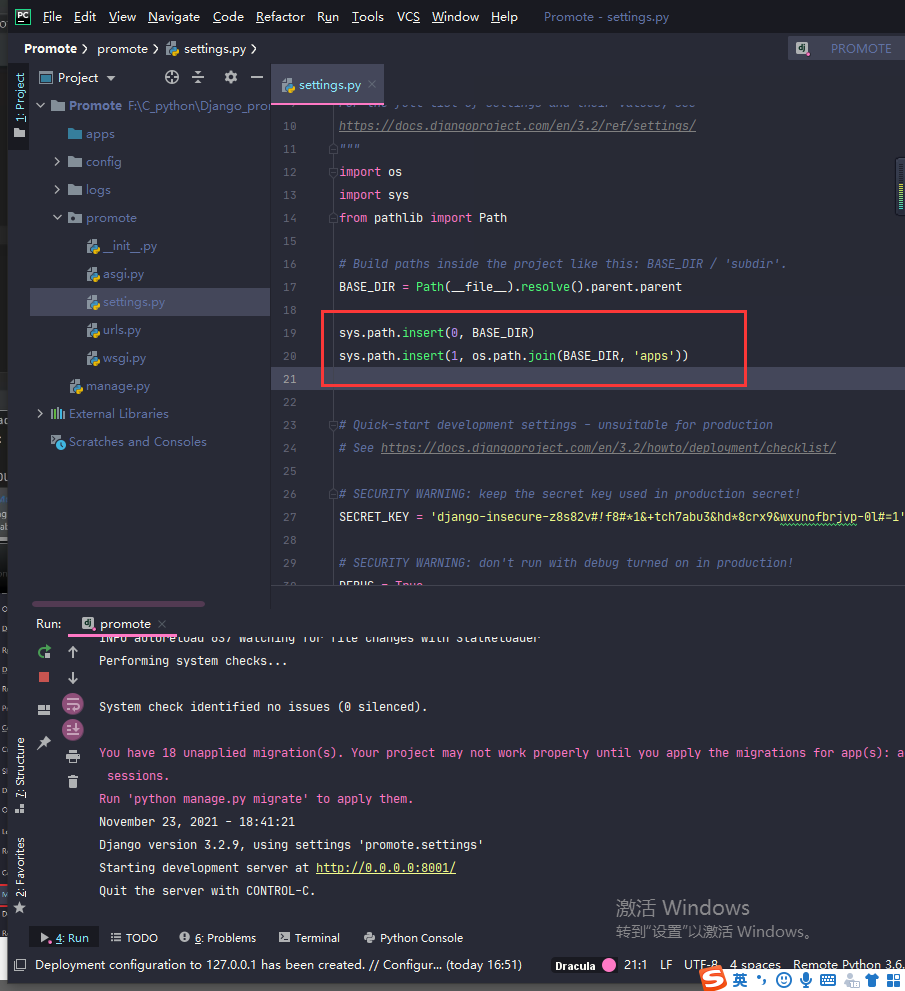Open the Project view dropdown arrow

tap(111, 78)
